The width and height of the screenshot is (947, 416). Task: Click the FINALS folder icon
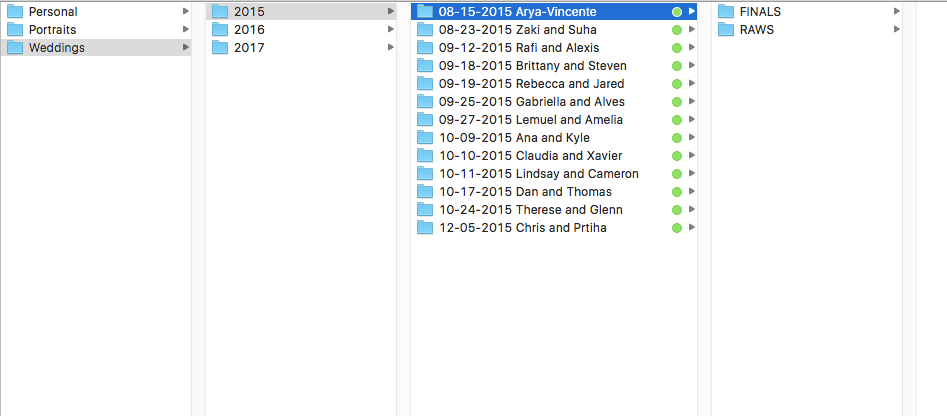pyautogui.click(x=726, y=11)
